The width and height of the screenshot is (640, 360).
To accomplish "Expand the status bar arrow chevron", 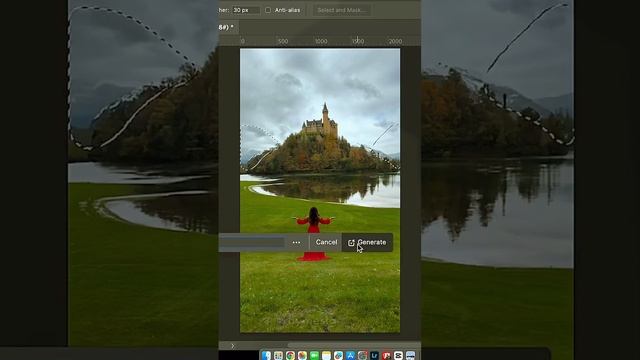I will [233, 346].
